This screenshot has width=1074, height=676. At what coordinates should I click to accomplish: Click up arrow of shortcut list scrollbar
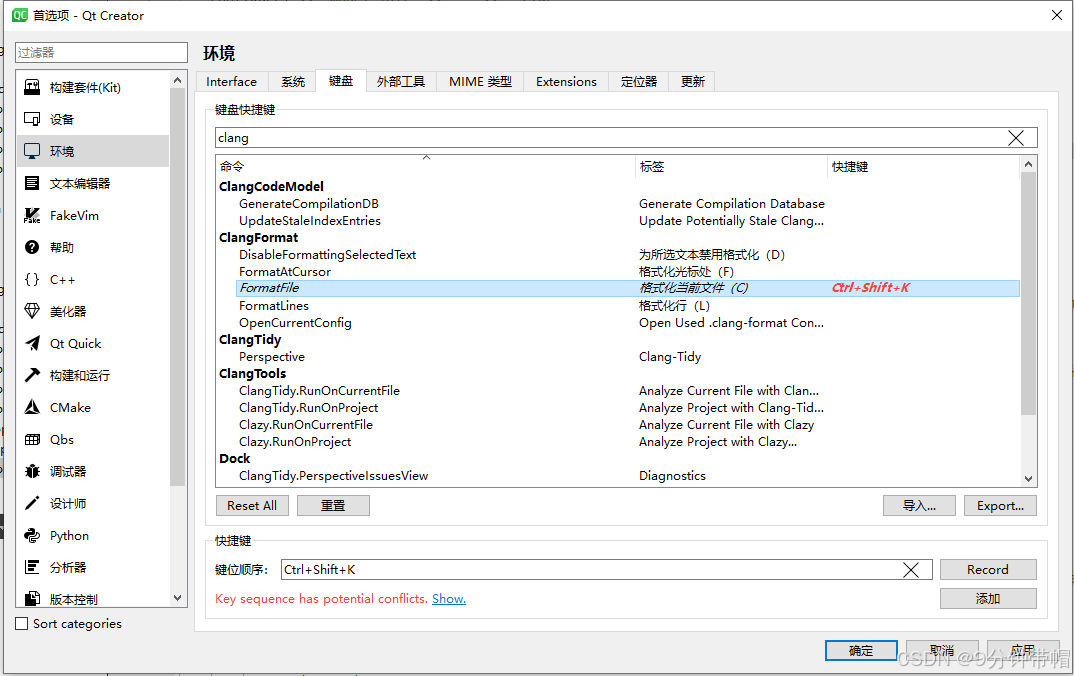tap(1028, 164)
